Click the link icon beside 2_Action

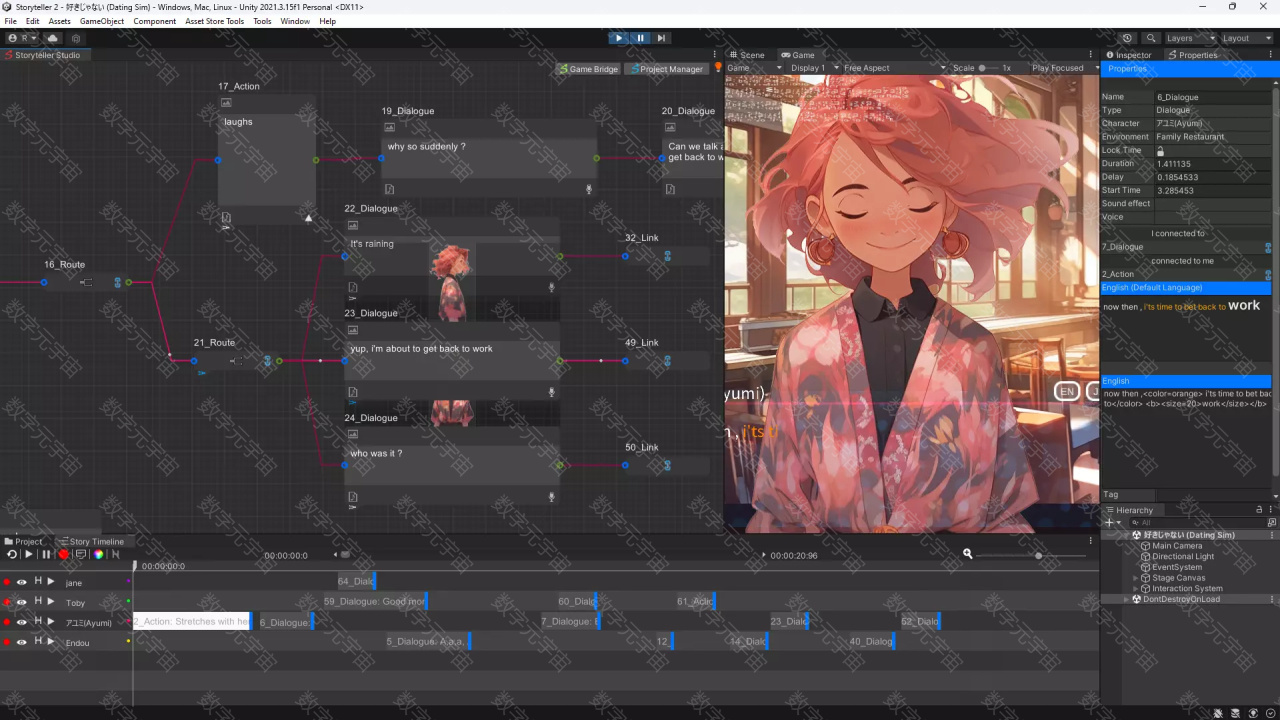click(x=1268, y=274)
